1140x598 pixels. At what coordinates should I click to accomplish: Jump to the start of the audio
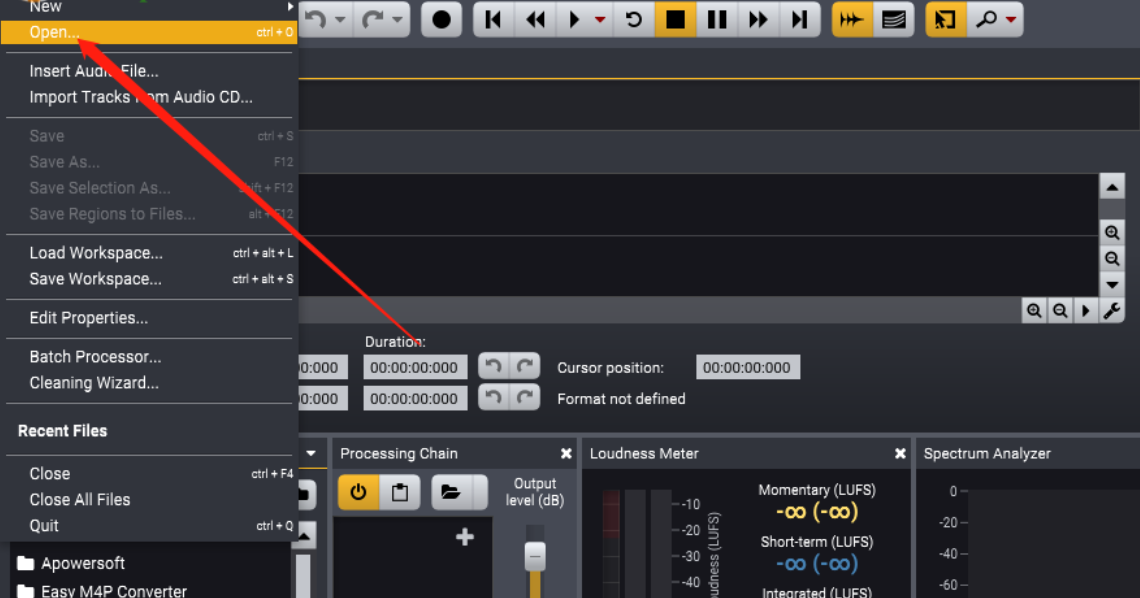(493, 20)
